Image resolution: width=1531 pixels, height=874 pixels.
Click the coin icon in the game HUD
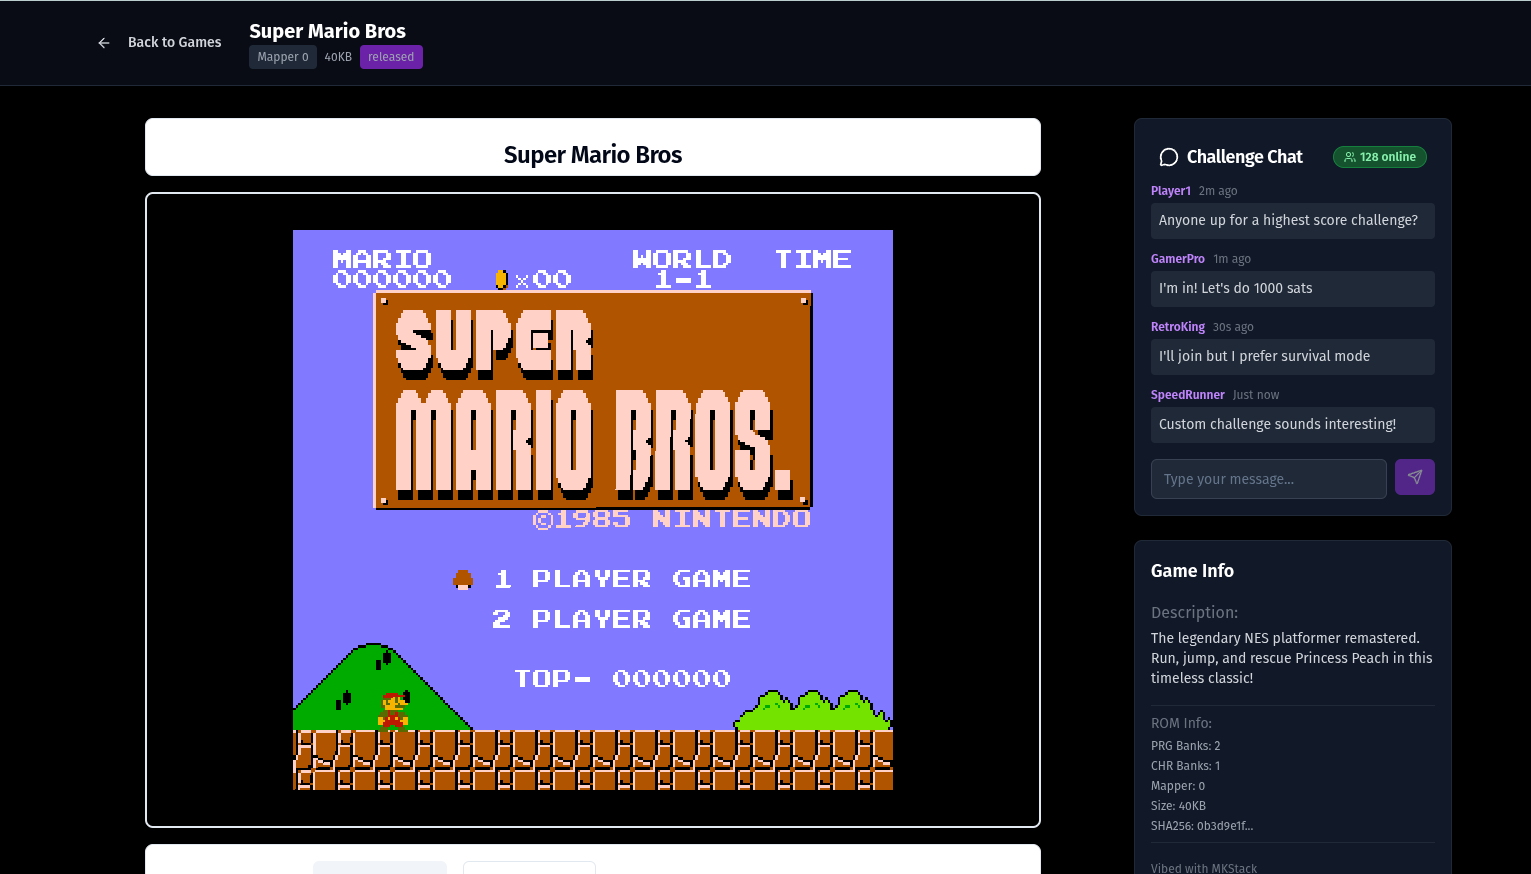[500, 279]
